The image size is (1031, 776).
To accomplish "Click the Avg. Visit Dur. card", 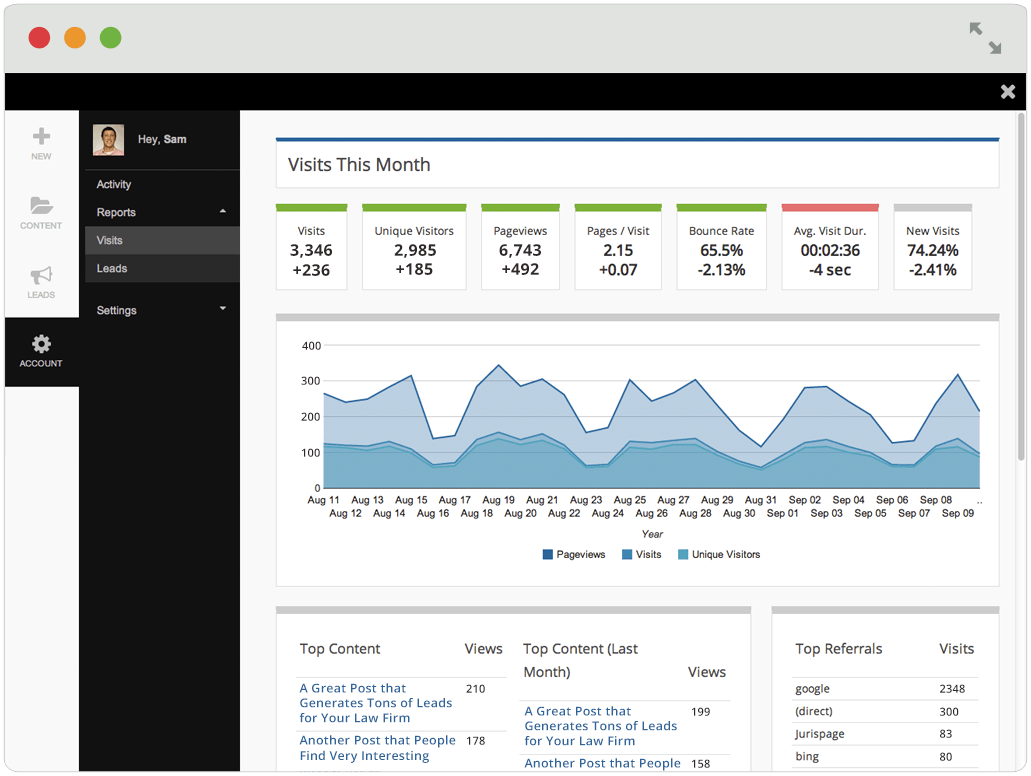I will pos(830,247).
